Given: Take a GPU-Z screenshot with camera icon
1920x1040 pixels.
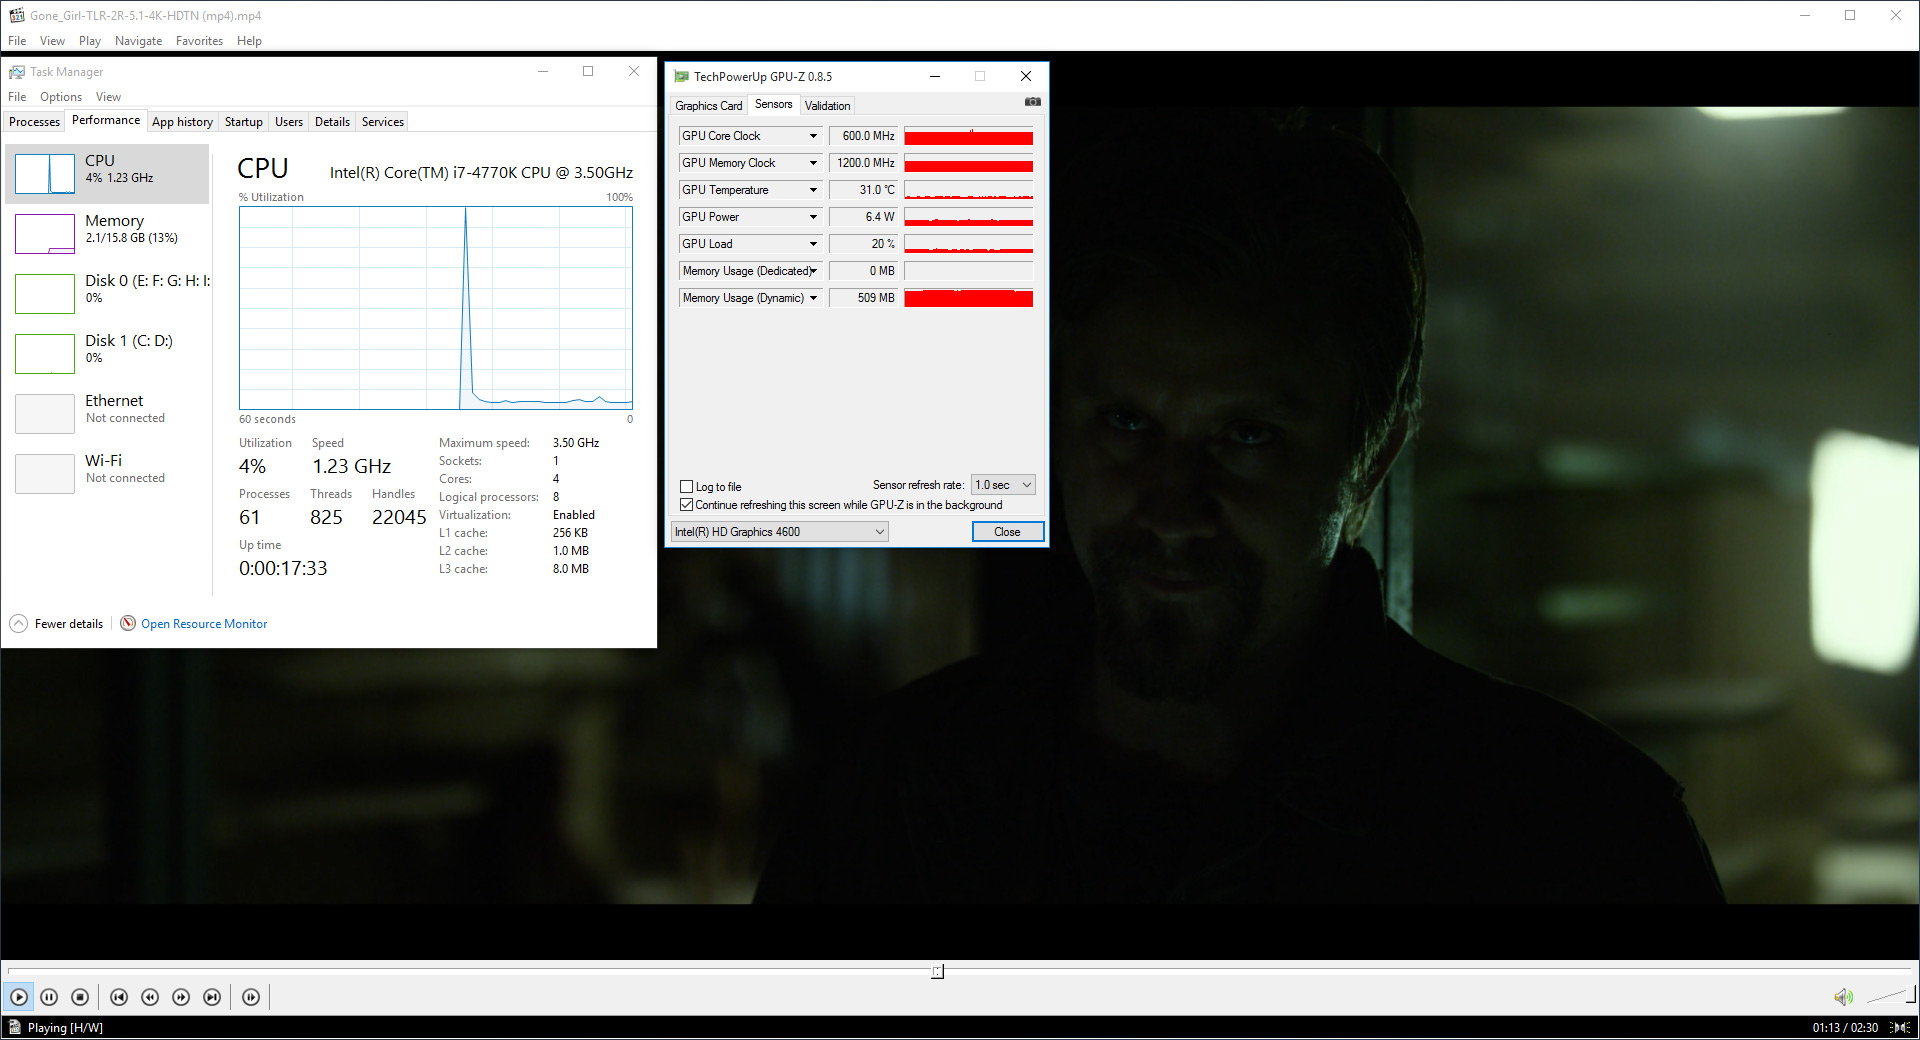Looking at the screenshot, I should coord(1033,102).
